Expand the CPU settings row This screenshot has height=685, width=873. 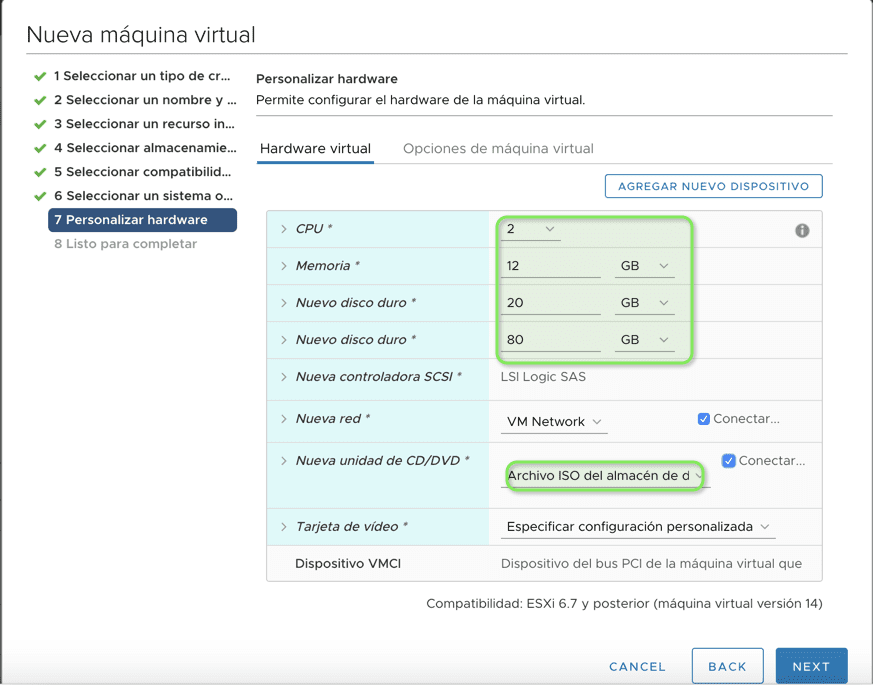pos(283,229)
